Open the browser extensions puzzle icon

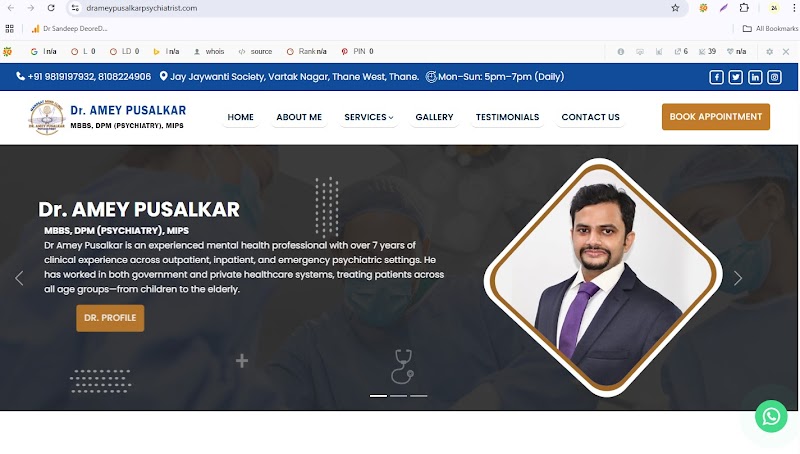744,8
